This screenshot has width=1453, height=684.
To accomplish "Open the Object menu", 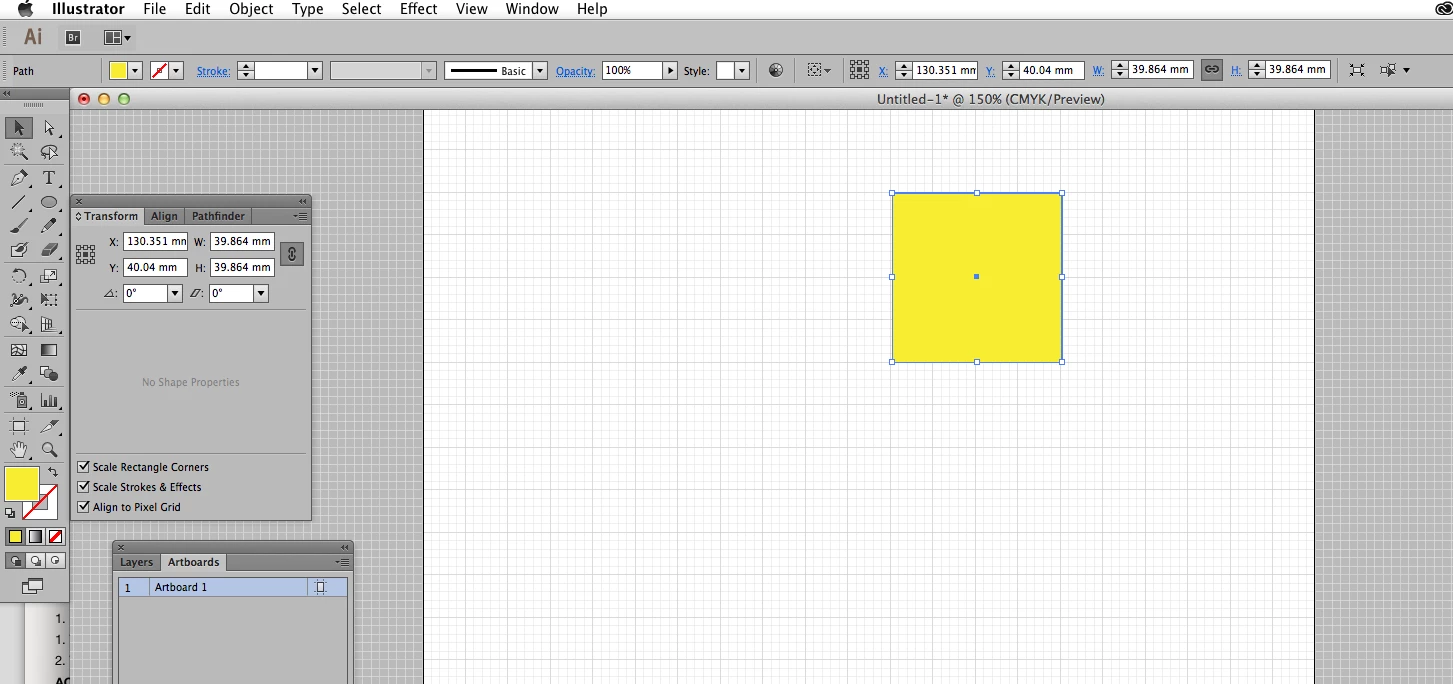I will tap(251, 9).
